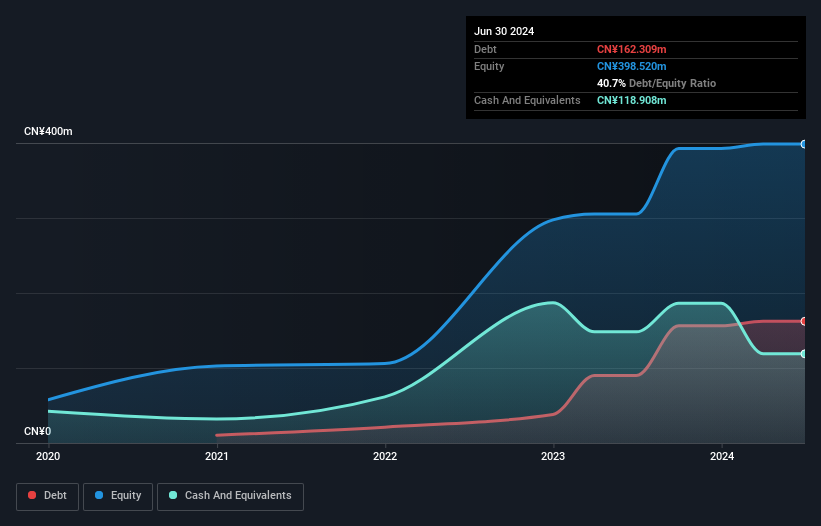Select the Cash endpoint marker on chart
The image size is (821, 526).
804,354
